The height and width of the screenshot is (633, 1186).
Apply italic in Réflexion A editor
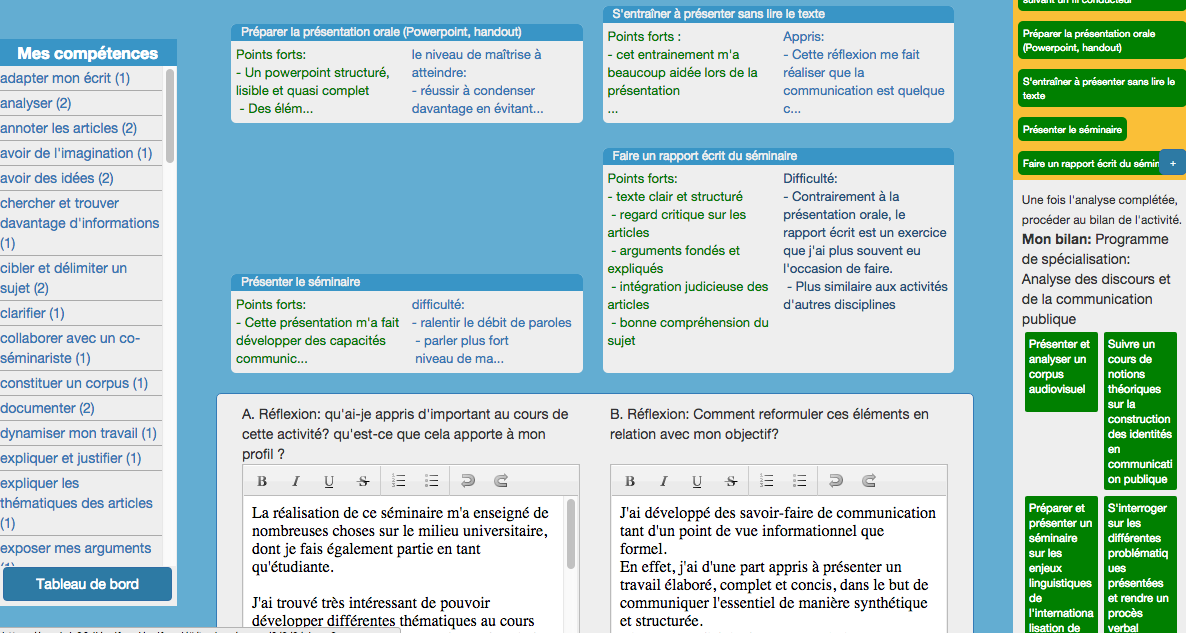point(296,481)
